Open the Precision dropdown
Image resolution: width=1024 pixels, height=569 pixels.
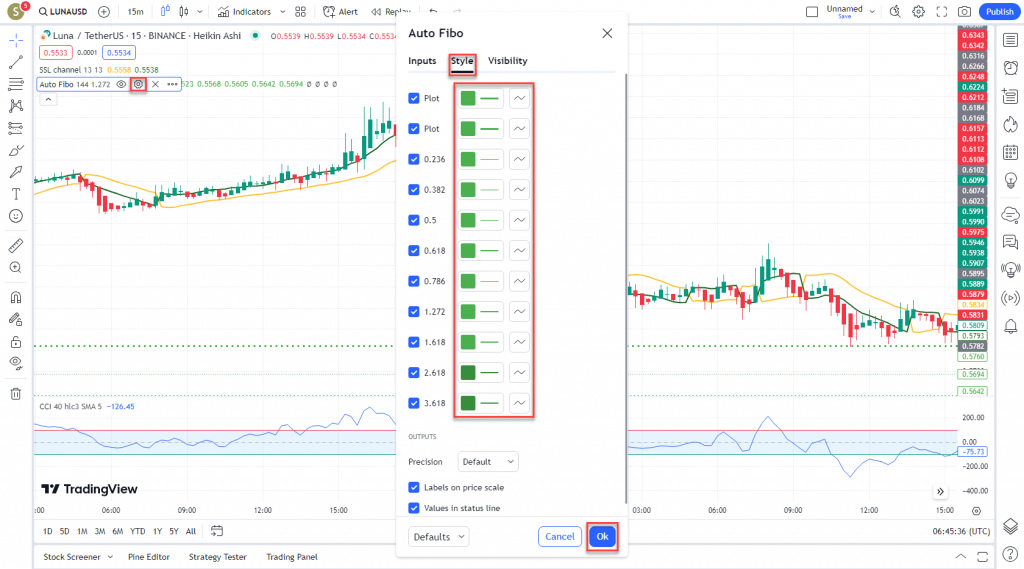point(488,462)
